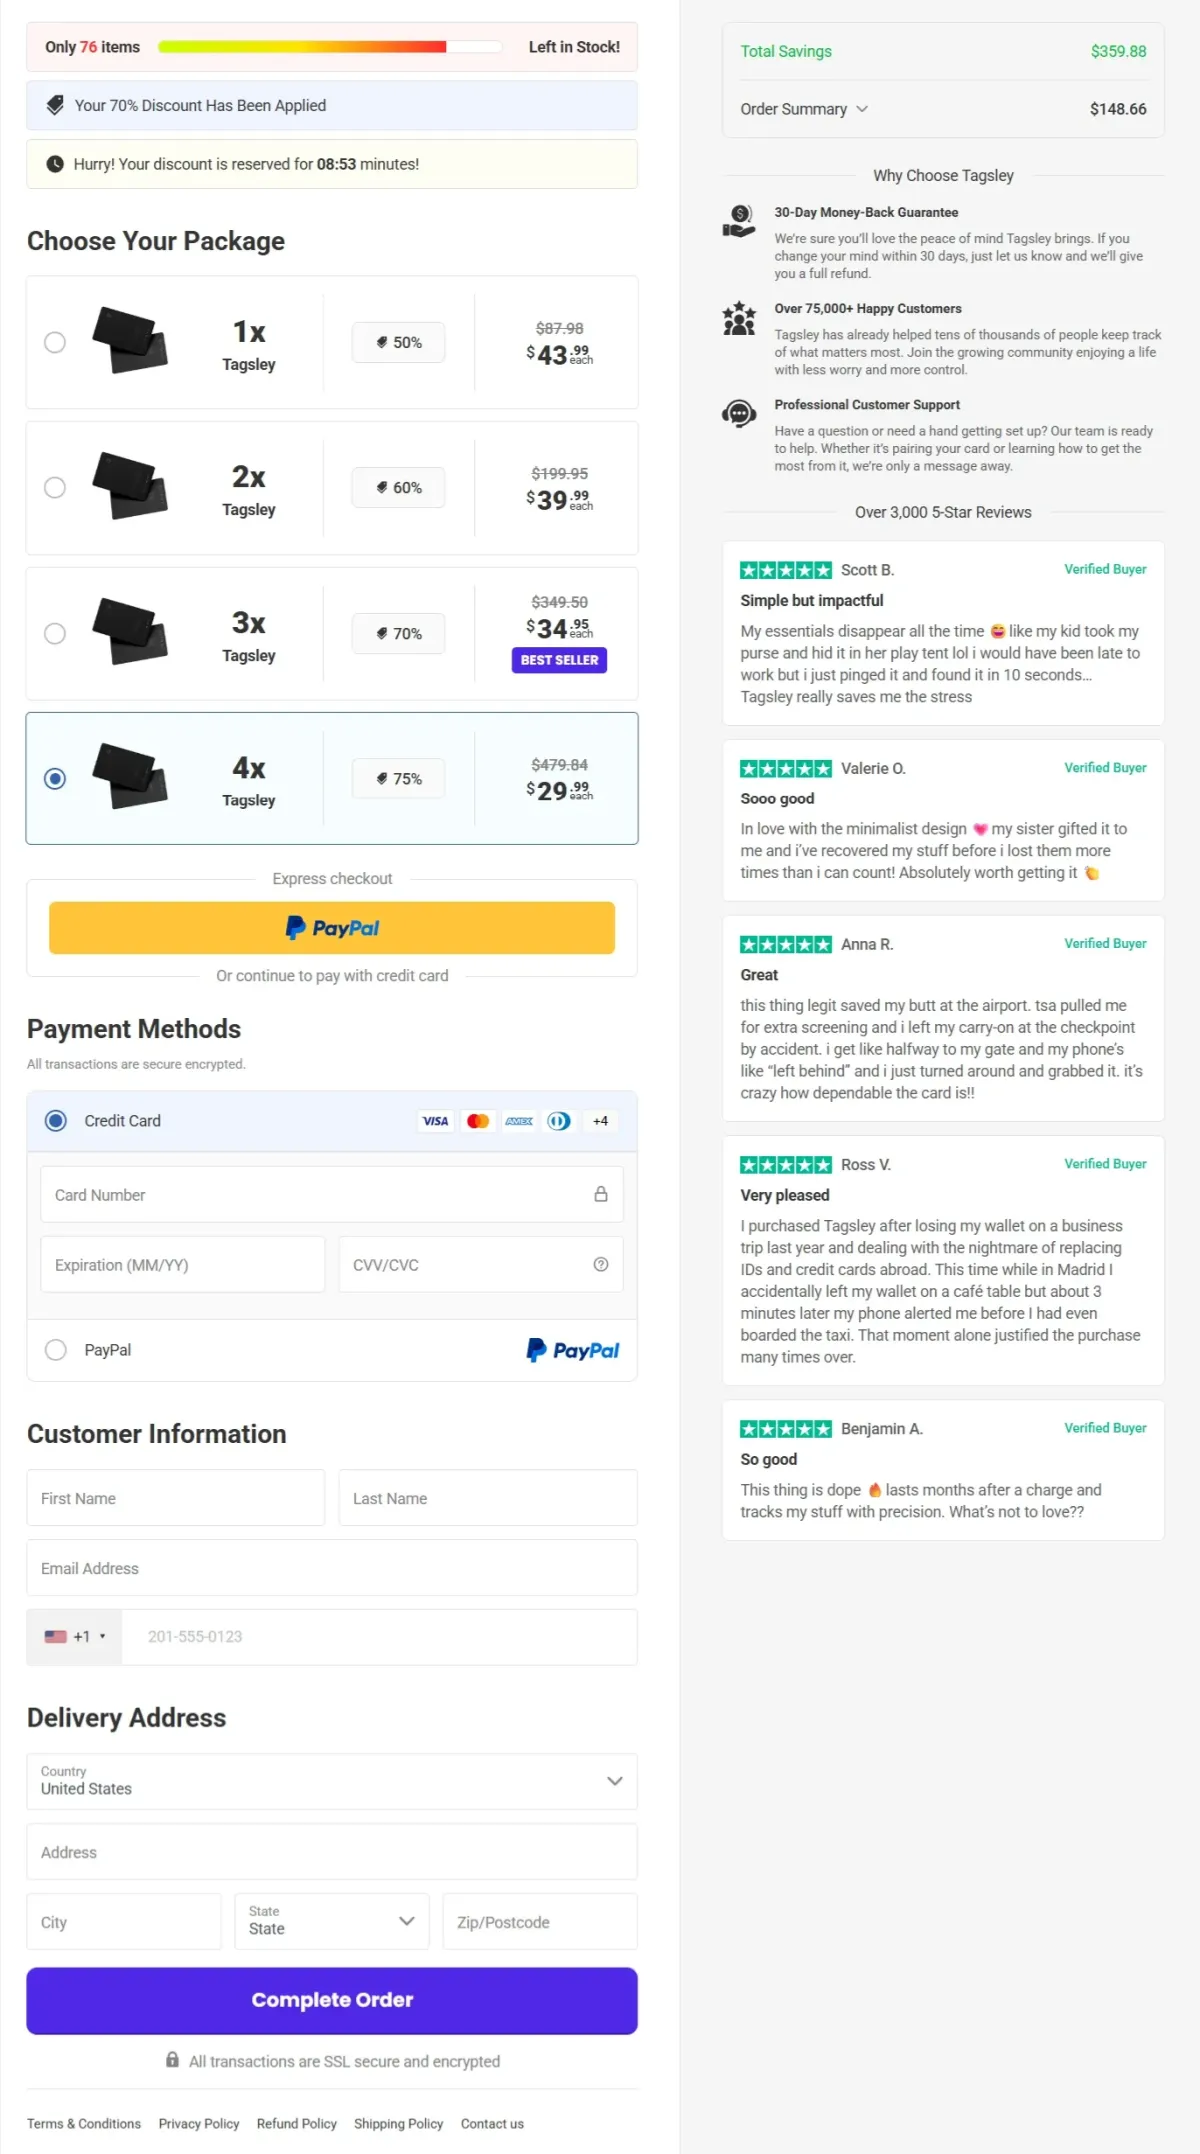Click the Mastercard icon next to Credit Card
Viewport: 1200px width, 2154px height.
(x=477, y=1121)
